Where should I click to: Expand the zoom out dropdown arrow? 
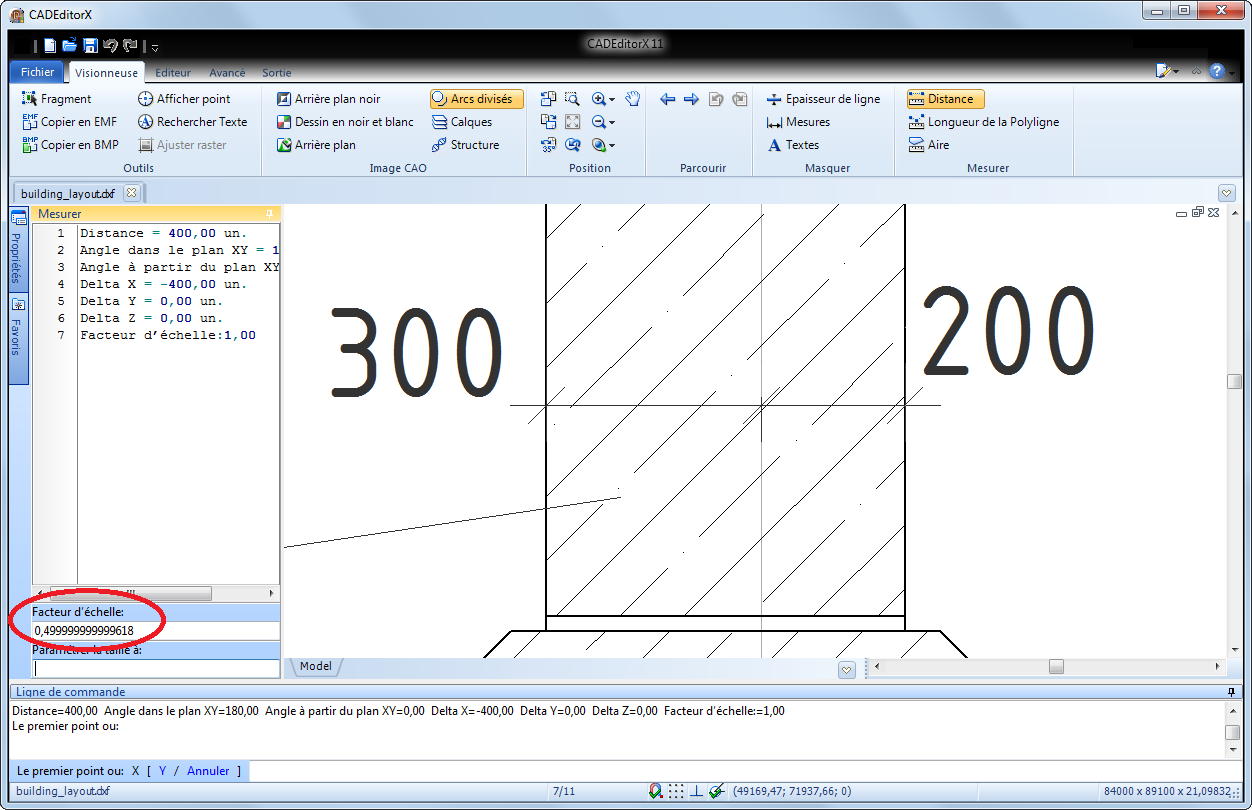pyautogui.click(x=612, y=123)
